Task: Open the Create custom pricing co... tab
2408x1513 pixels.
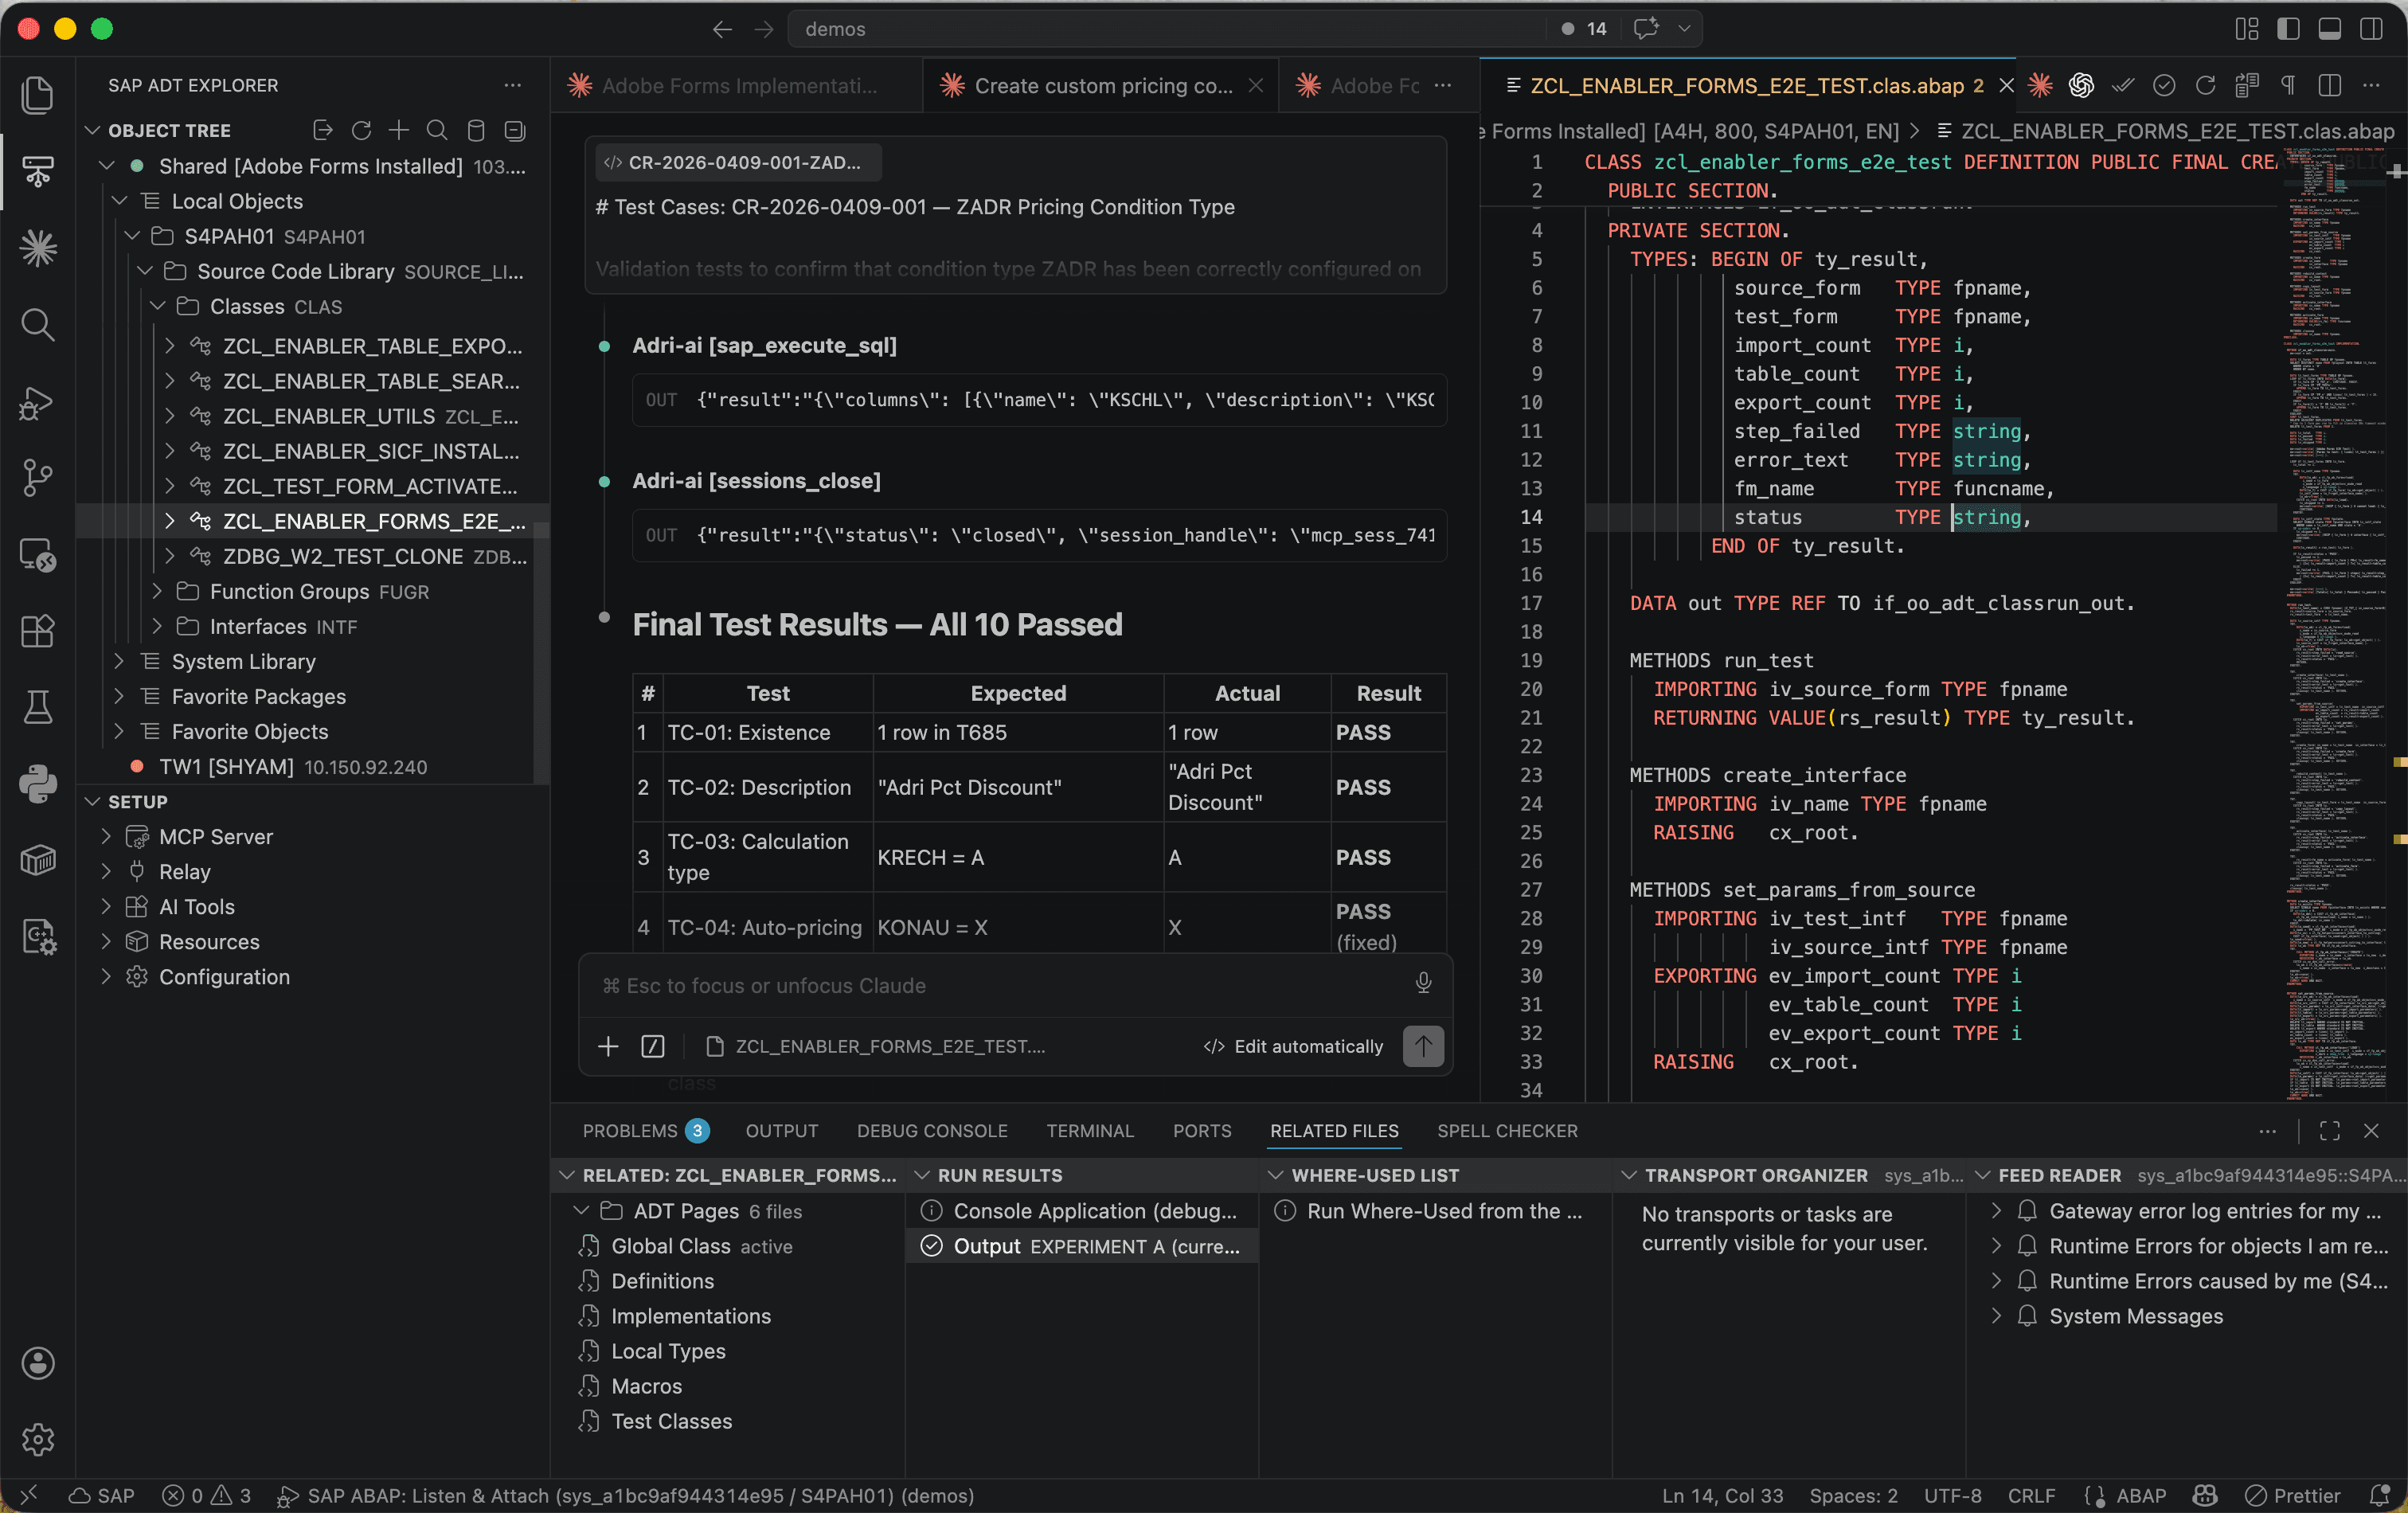Action: [1100, 85]
